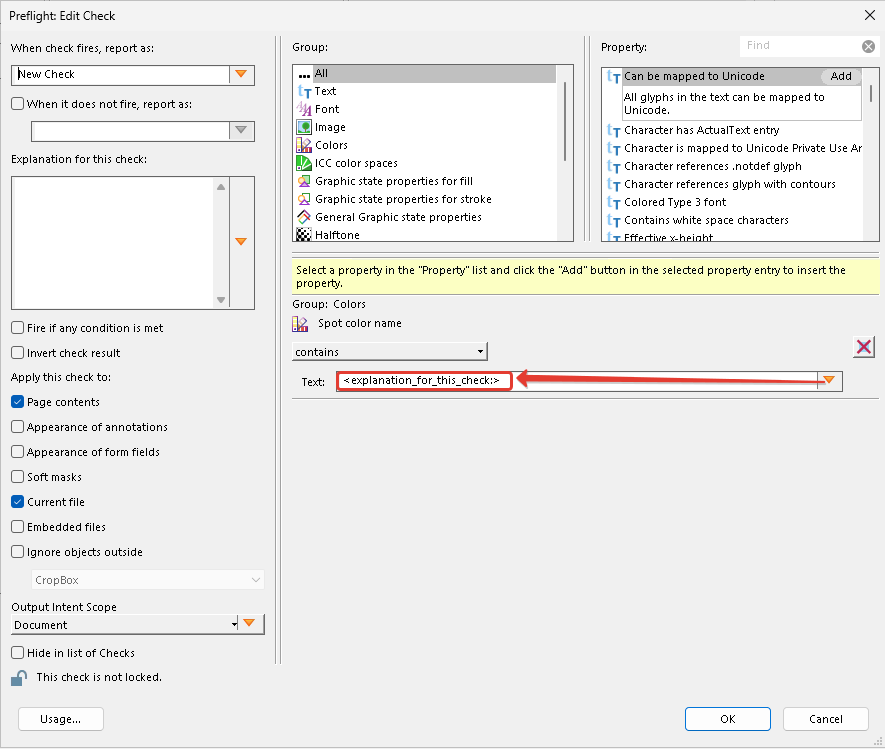
Task: Click the Image group icon
Action: pos(304,127)
